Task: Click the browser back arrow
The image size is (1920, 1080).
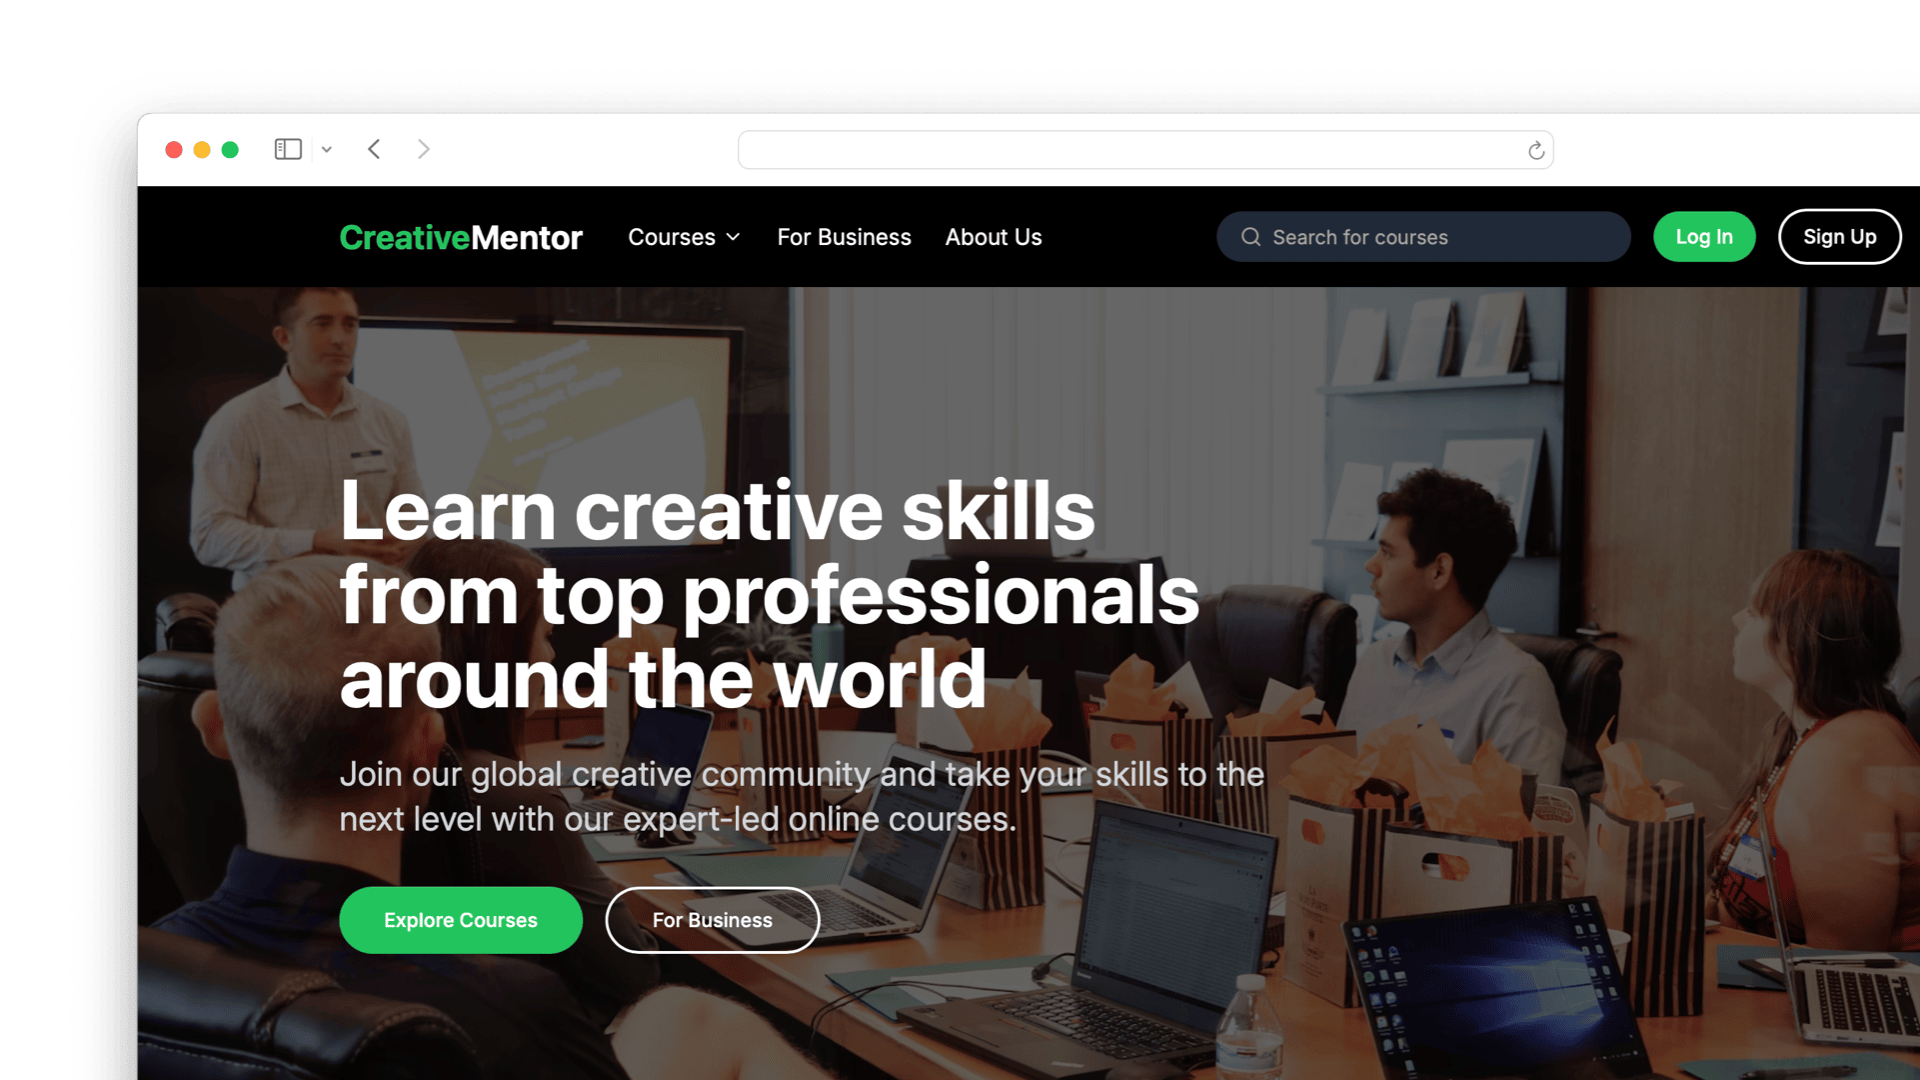Action: (x=374, y=149)
